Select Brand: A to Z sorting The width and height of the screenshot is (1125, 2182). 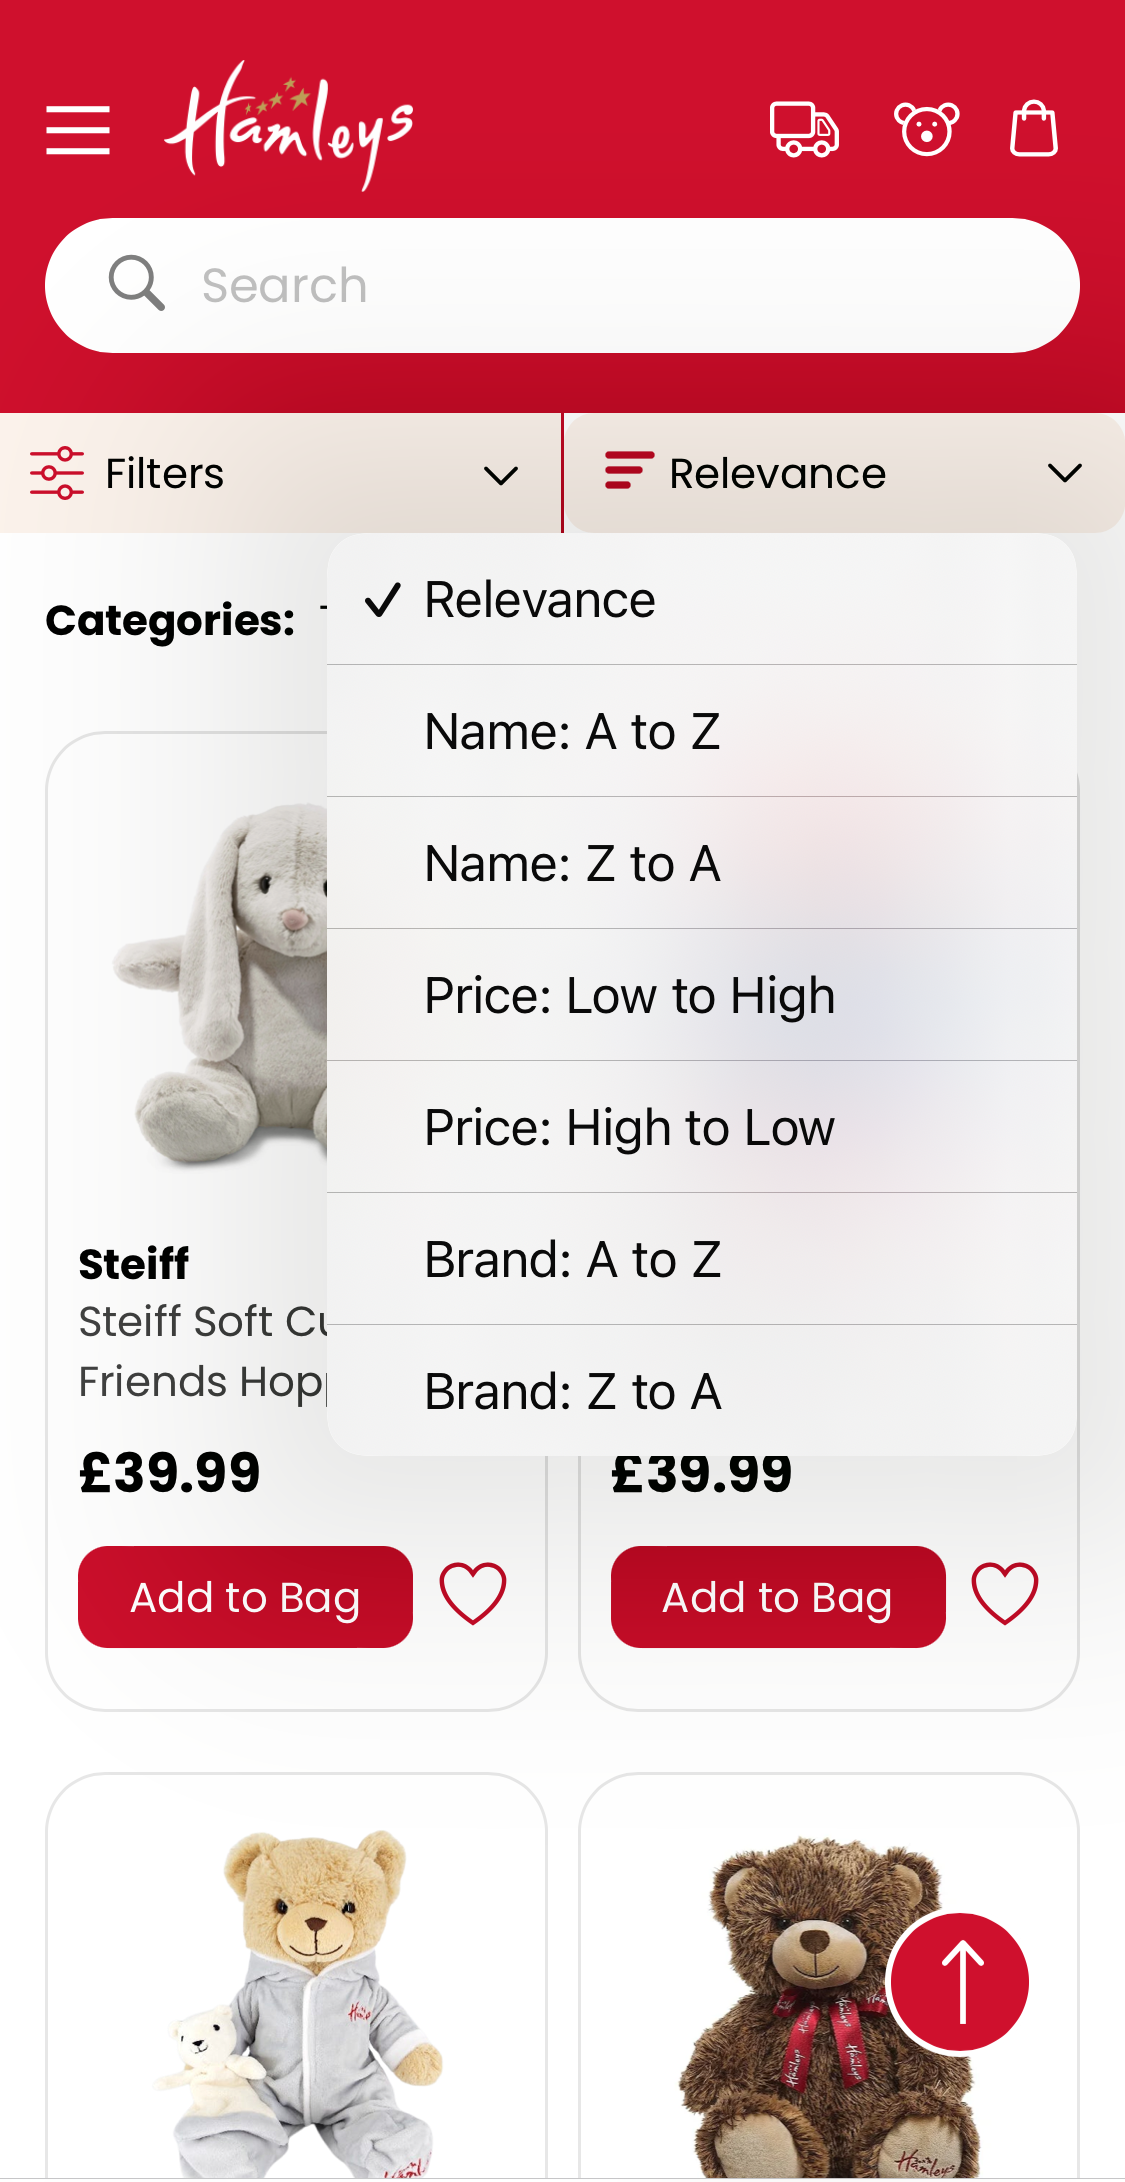point(573,1258)
